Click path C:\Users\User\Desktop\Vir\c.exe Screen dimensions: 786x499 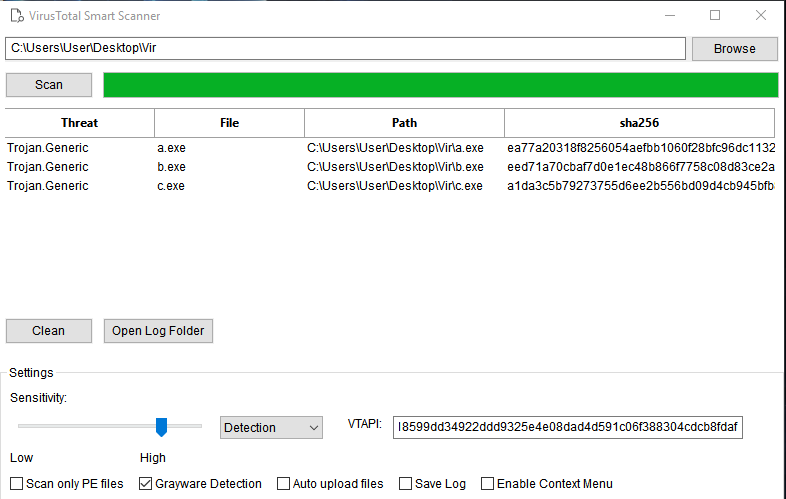(x=395, y=186)
